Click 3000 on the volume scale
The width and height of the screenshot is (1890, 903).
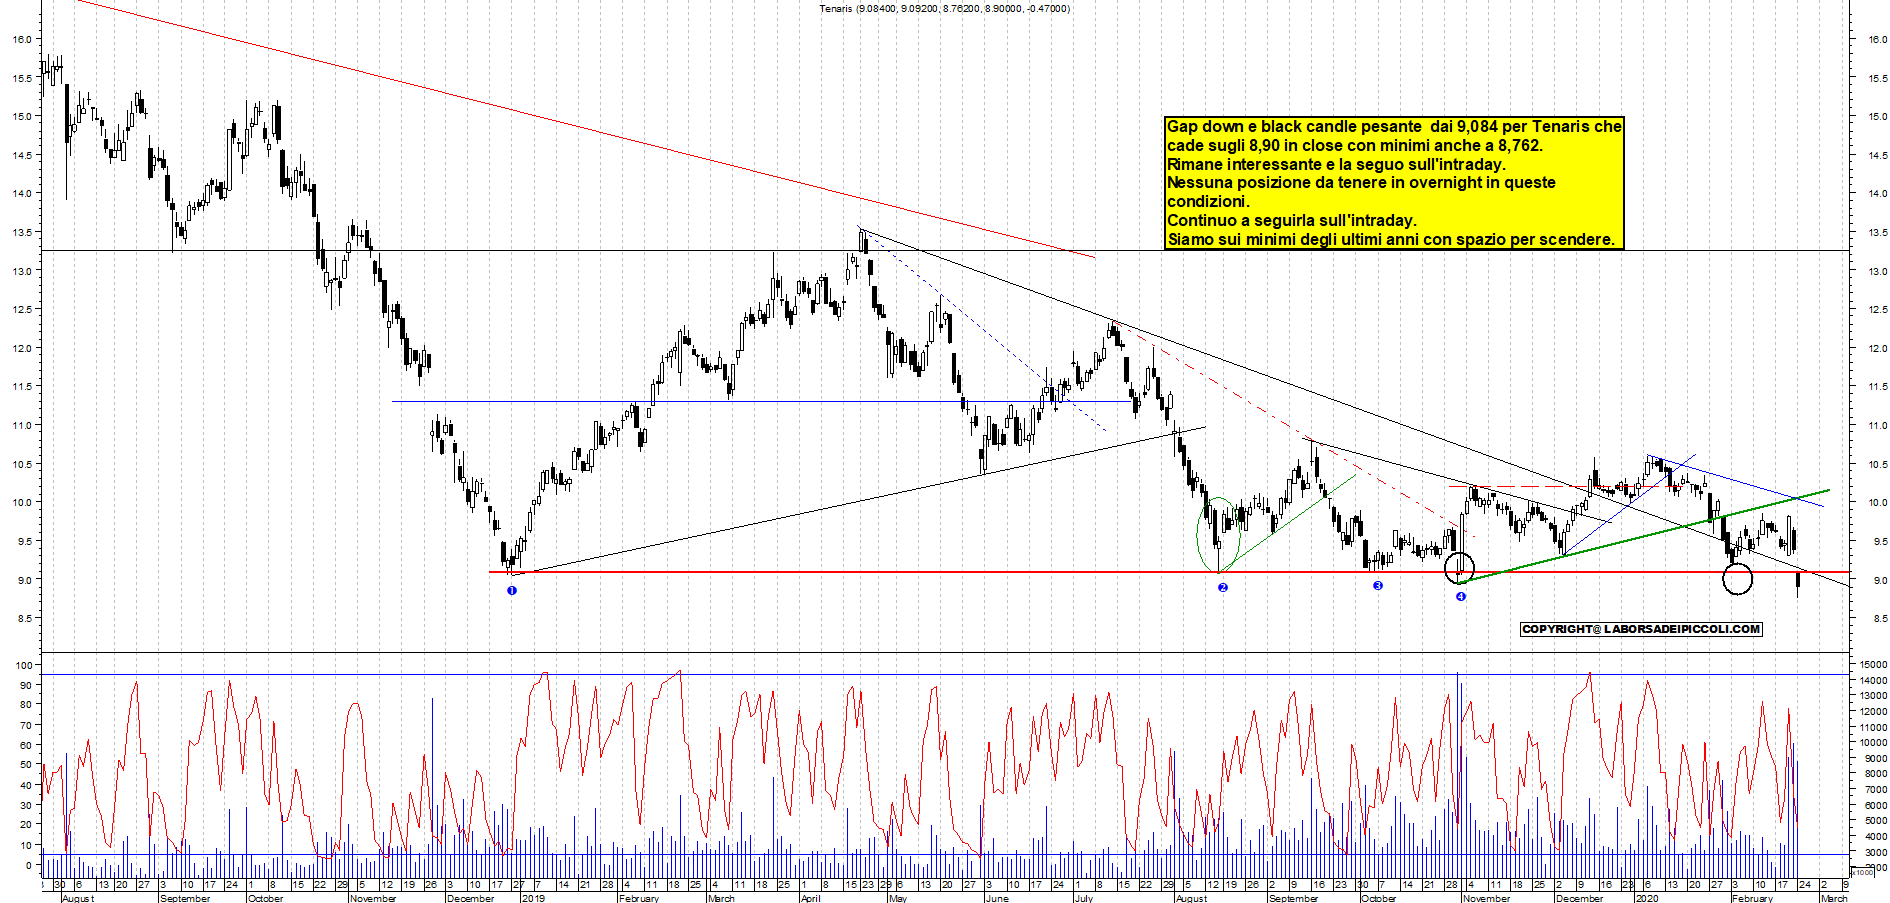point(1873,852)
